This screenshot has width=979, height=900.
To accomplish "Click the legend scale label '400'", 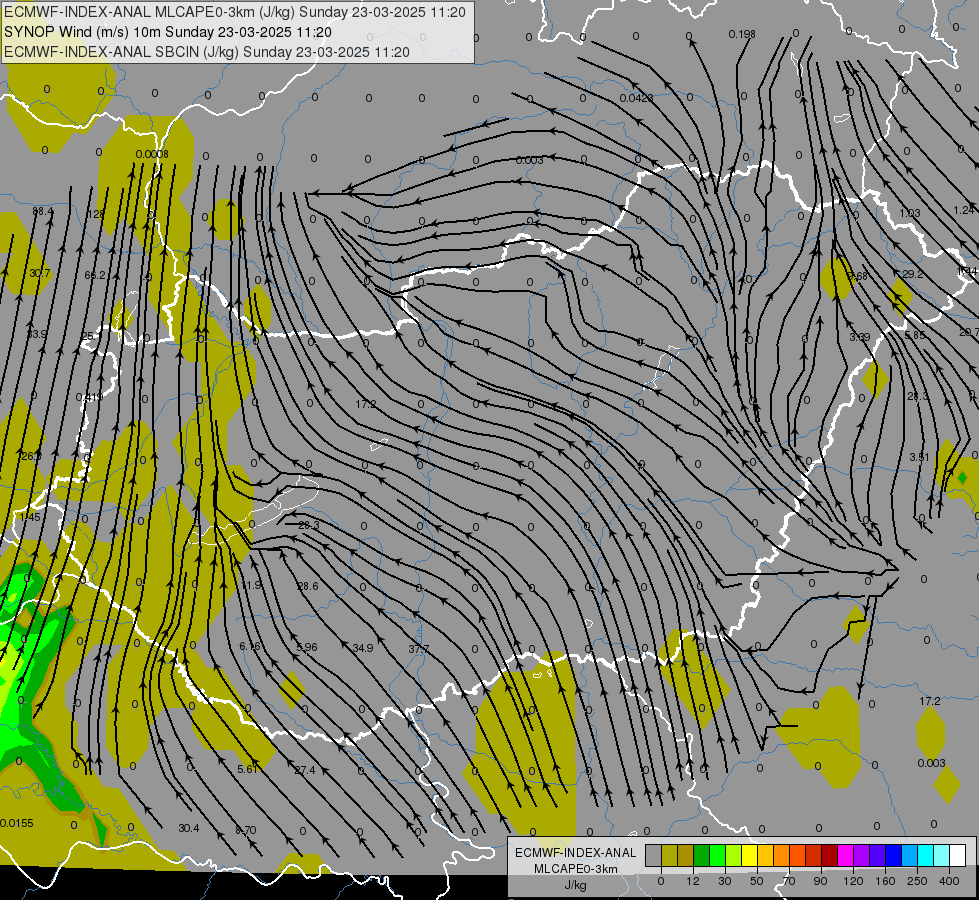I will [x=949, y=881].
